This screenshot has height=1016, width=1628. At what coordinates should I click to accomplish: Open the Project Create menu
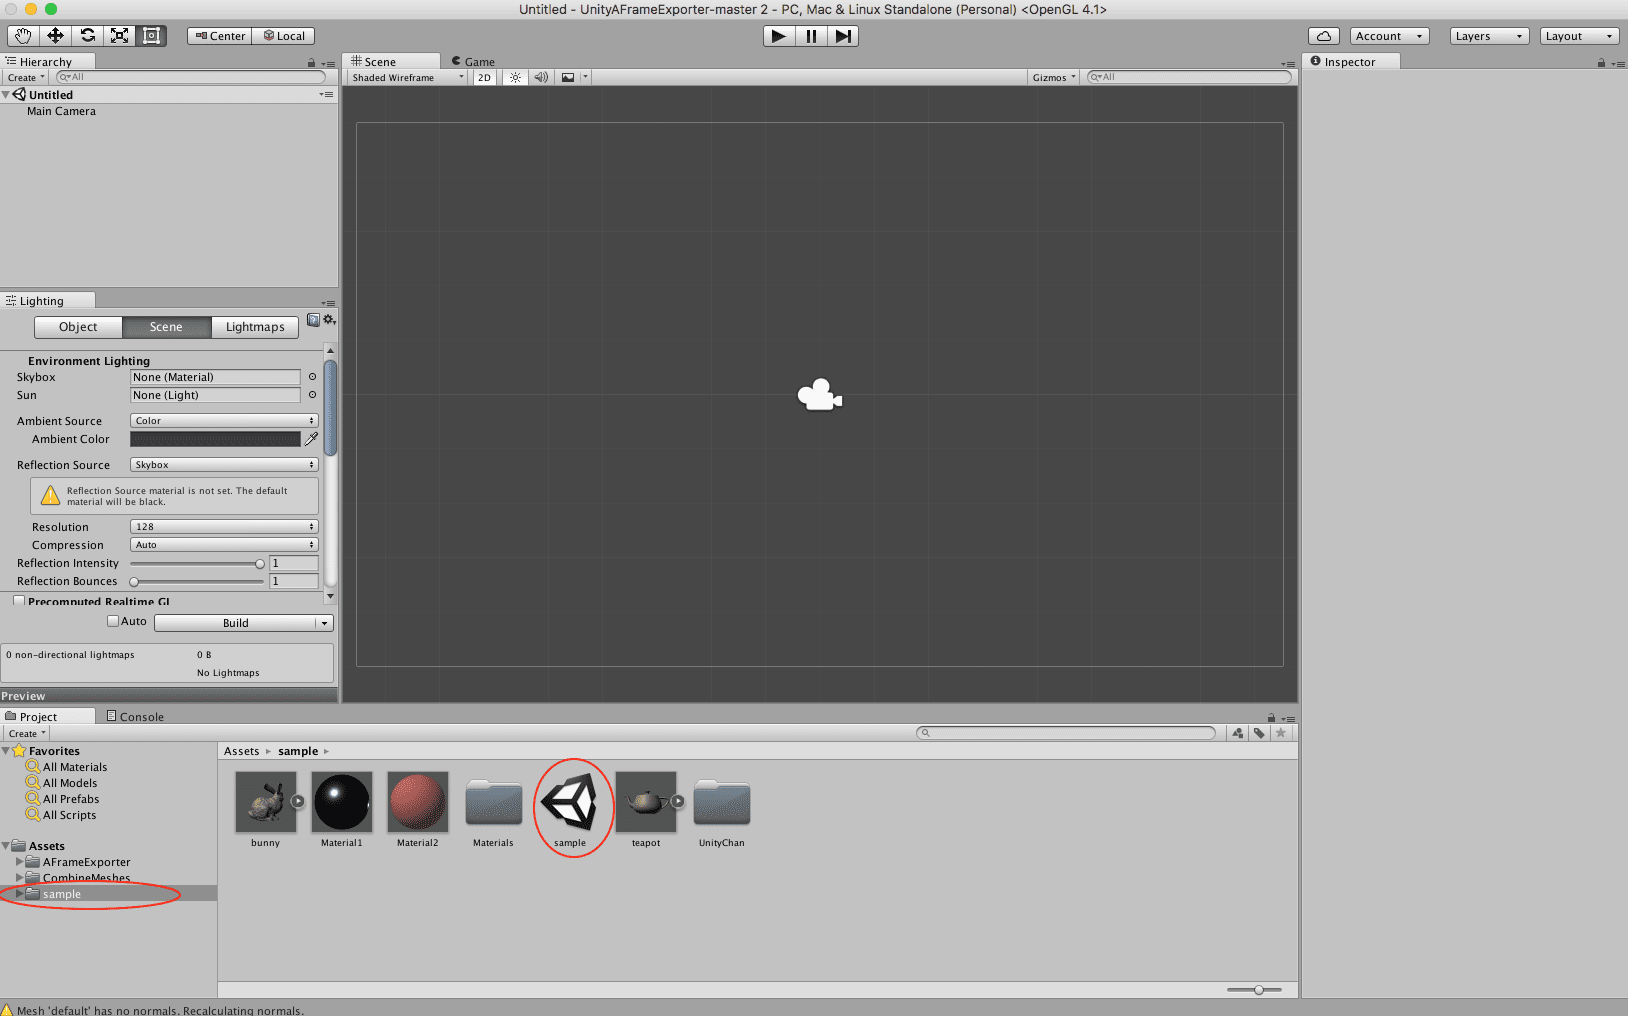27,733
